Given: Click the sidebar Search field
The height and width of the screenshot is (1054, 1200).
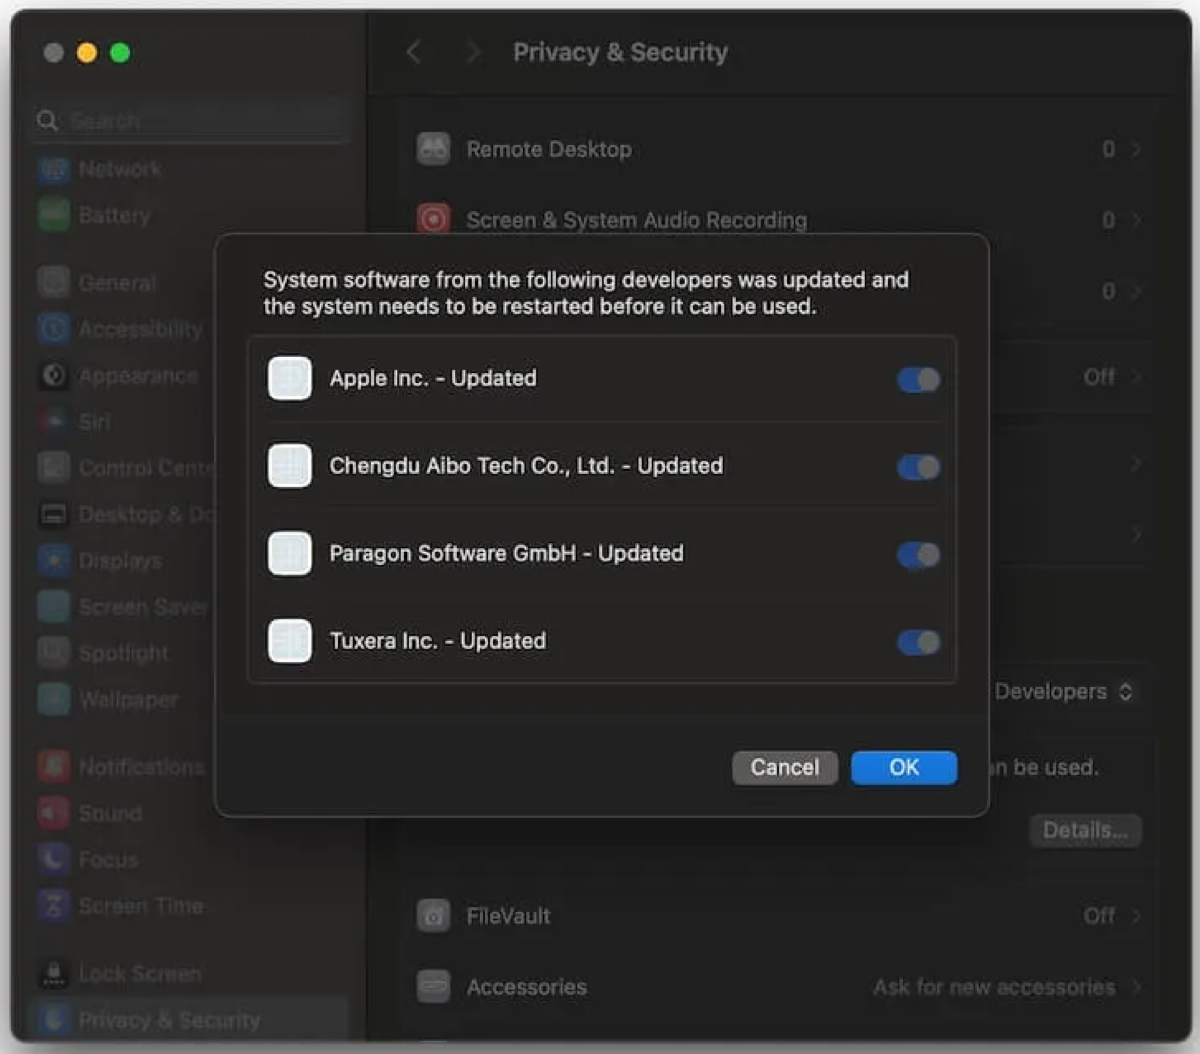Looking at the screenshot, I should coord(190,121).
